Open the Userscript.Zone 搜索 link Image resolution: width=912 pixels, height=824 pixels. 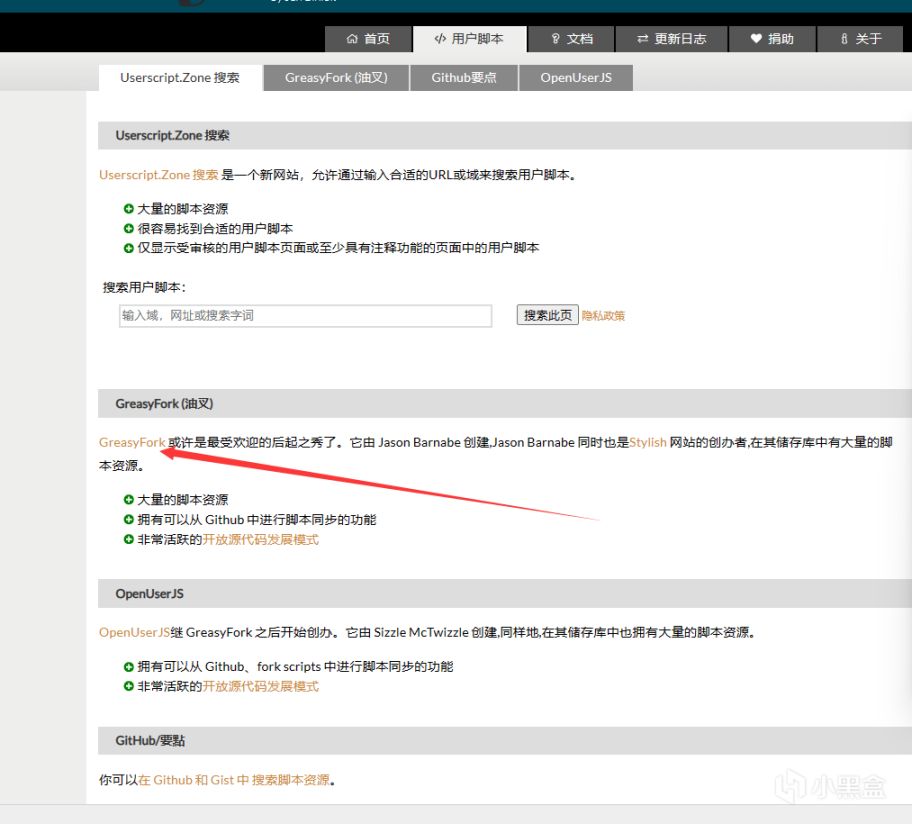tap(158, 175)
